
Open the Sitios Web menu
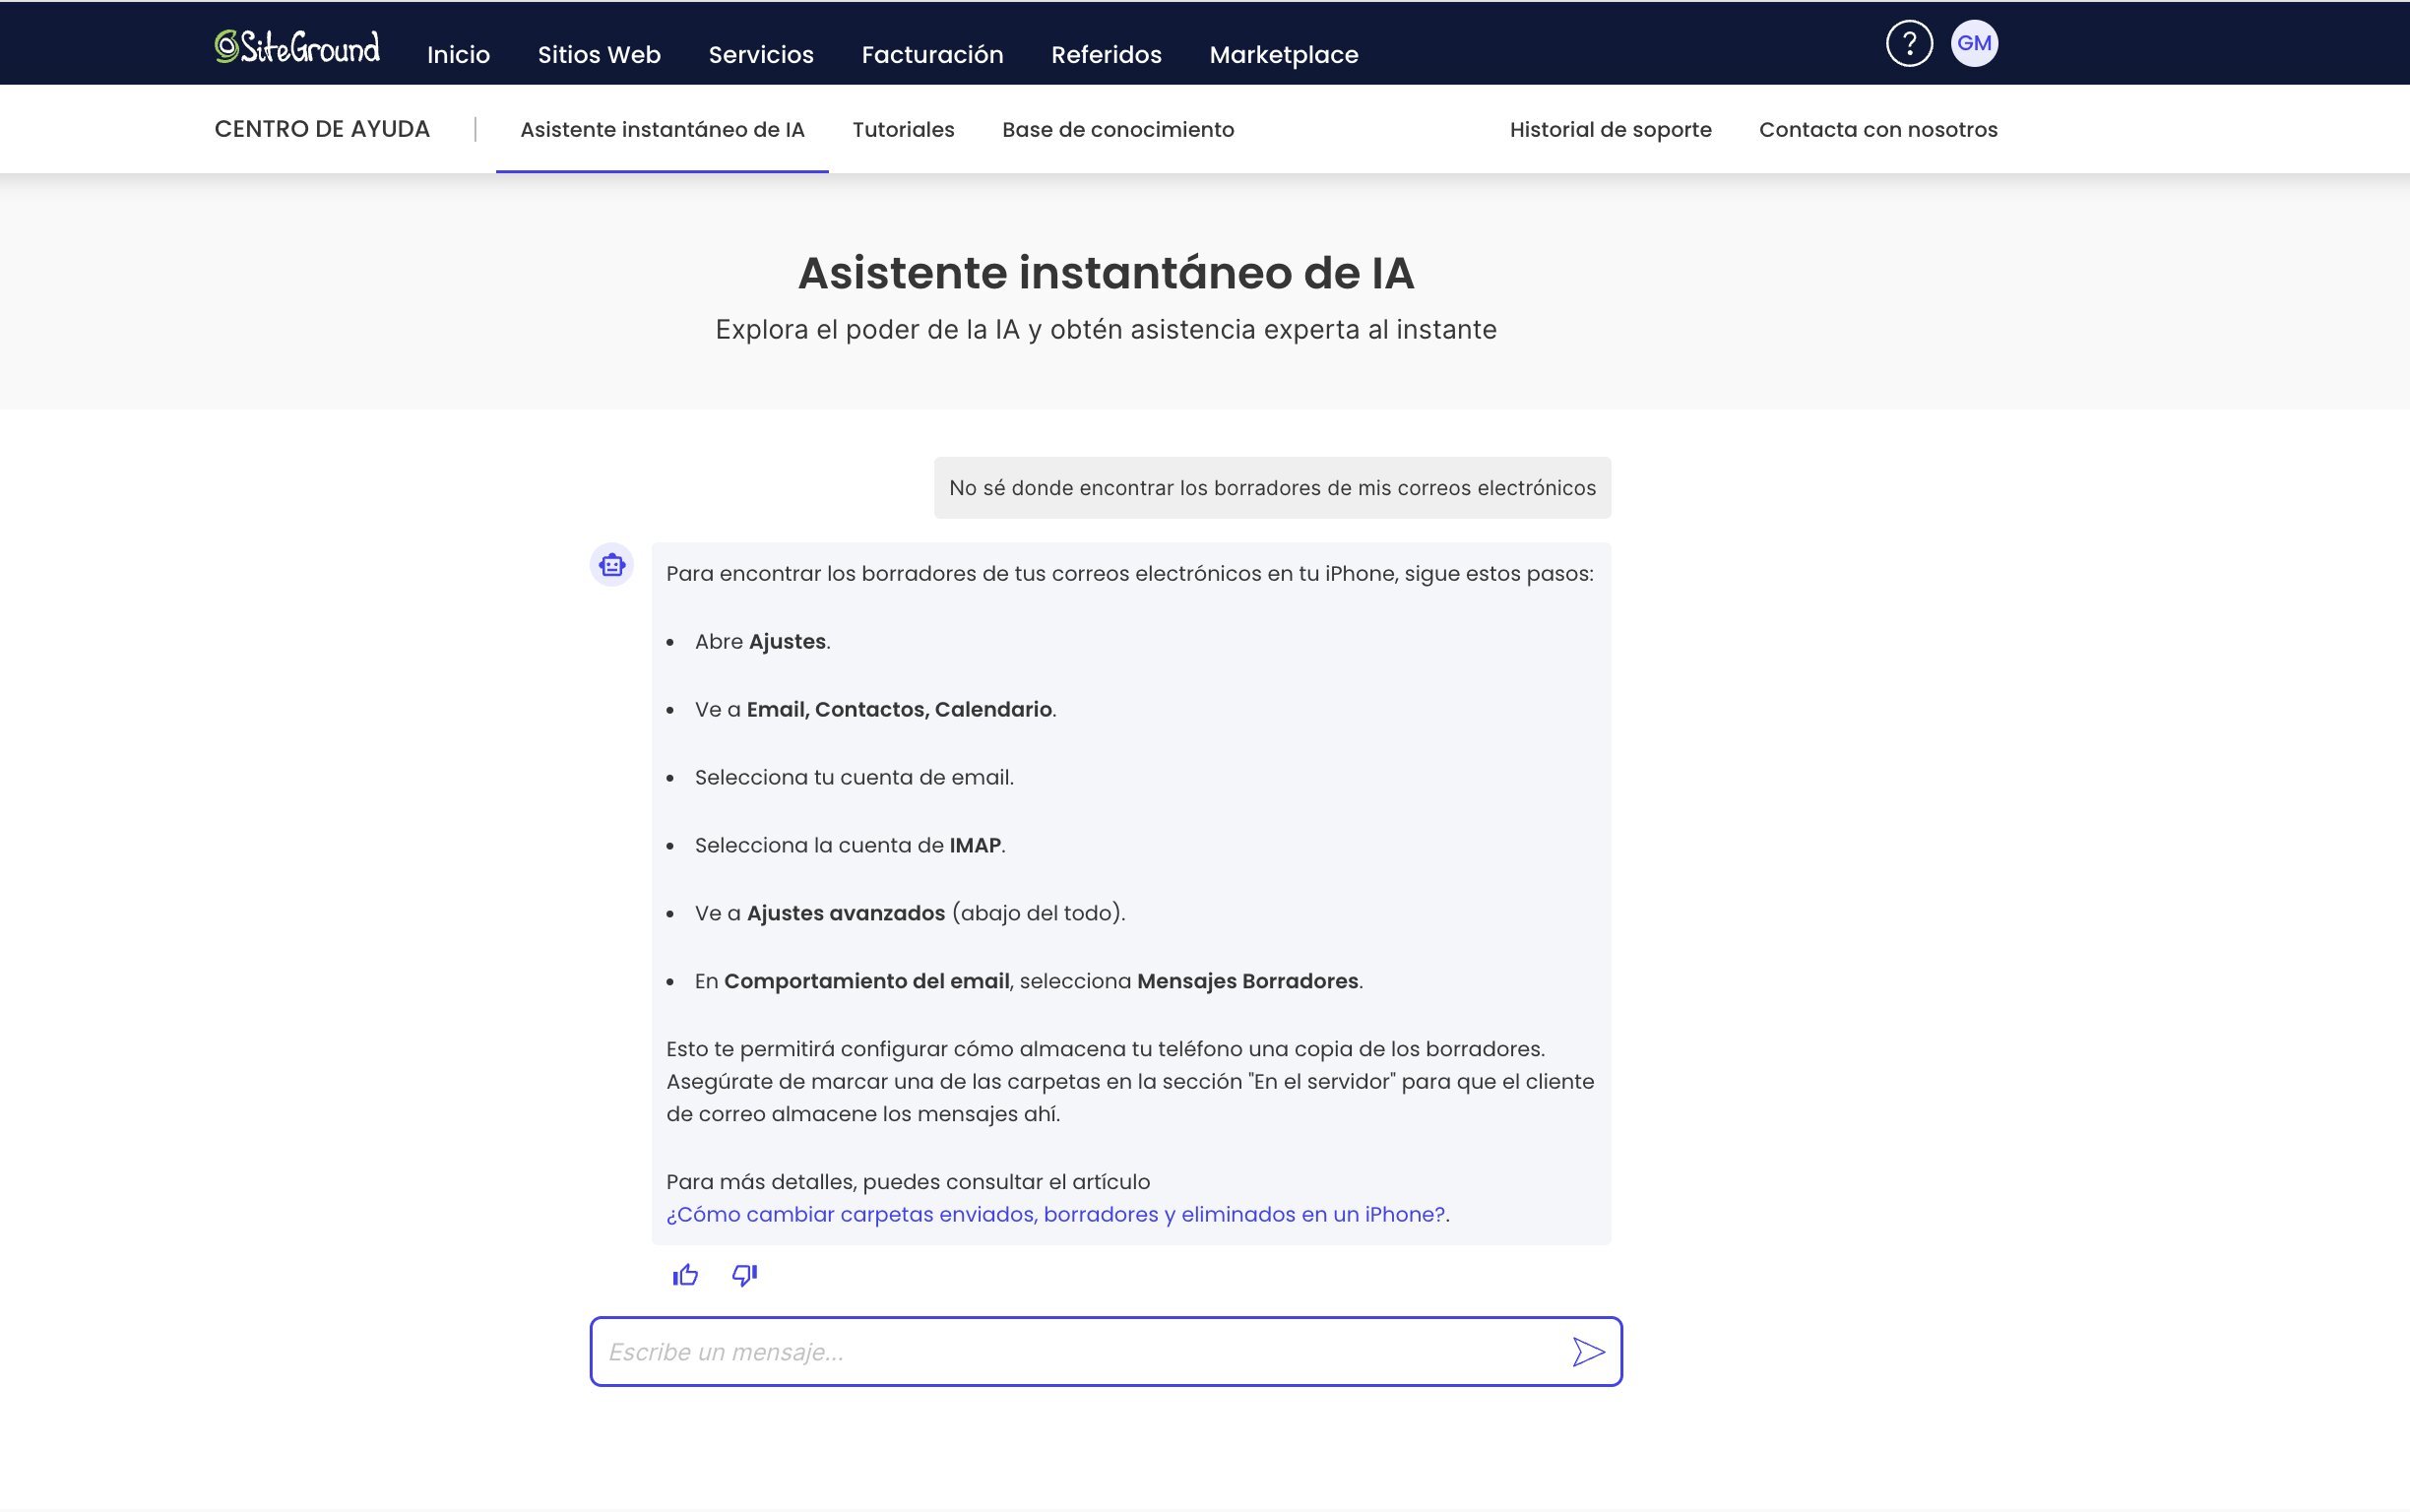[598, 54]
